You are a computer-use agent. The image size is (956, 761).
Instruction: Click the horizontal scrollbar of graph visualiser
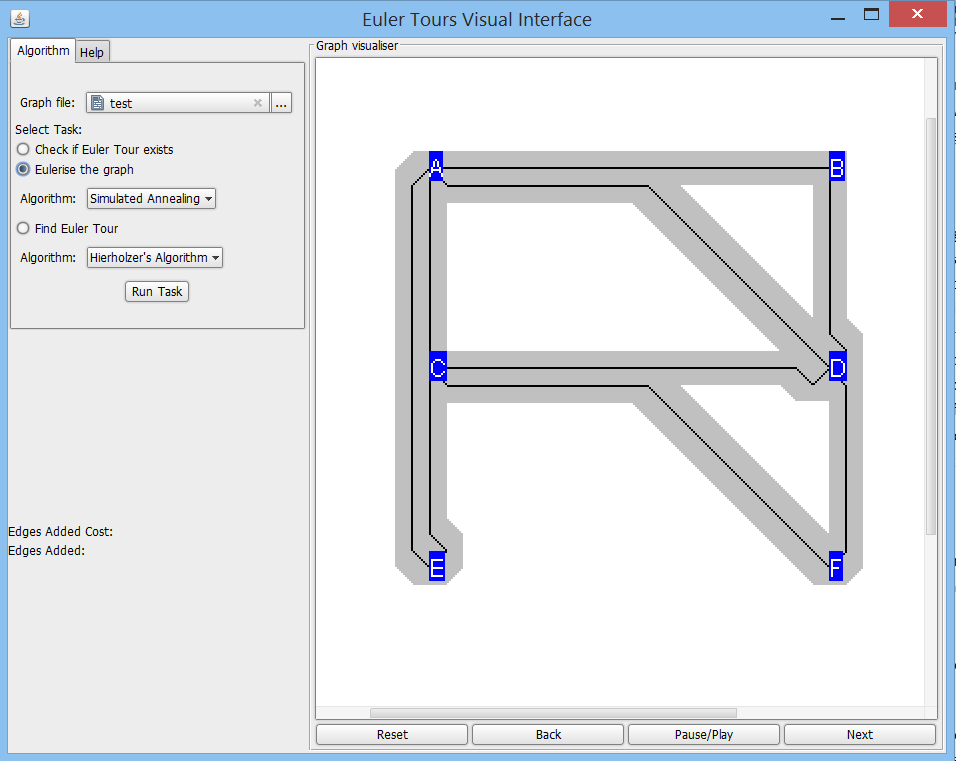tap(553, 713)
